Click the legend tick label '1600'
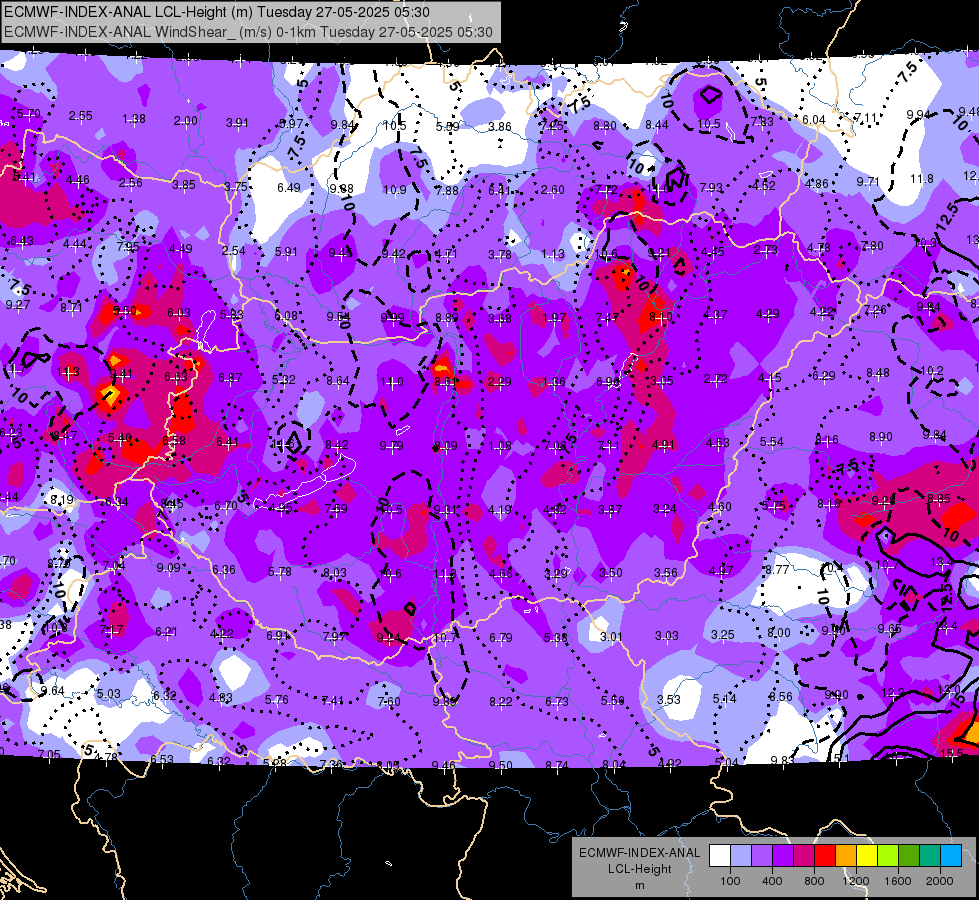This screenshot has width=979, height=900. tap(897, 881)
